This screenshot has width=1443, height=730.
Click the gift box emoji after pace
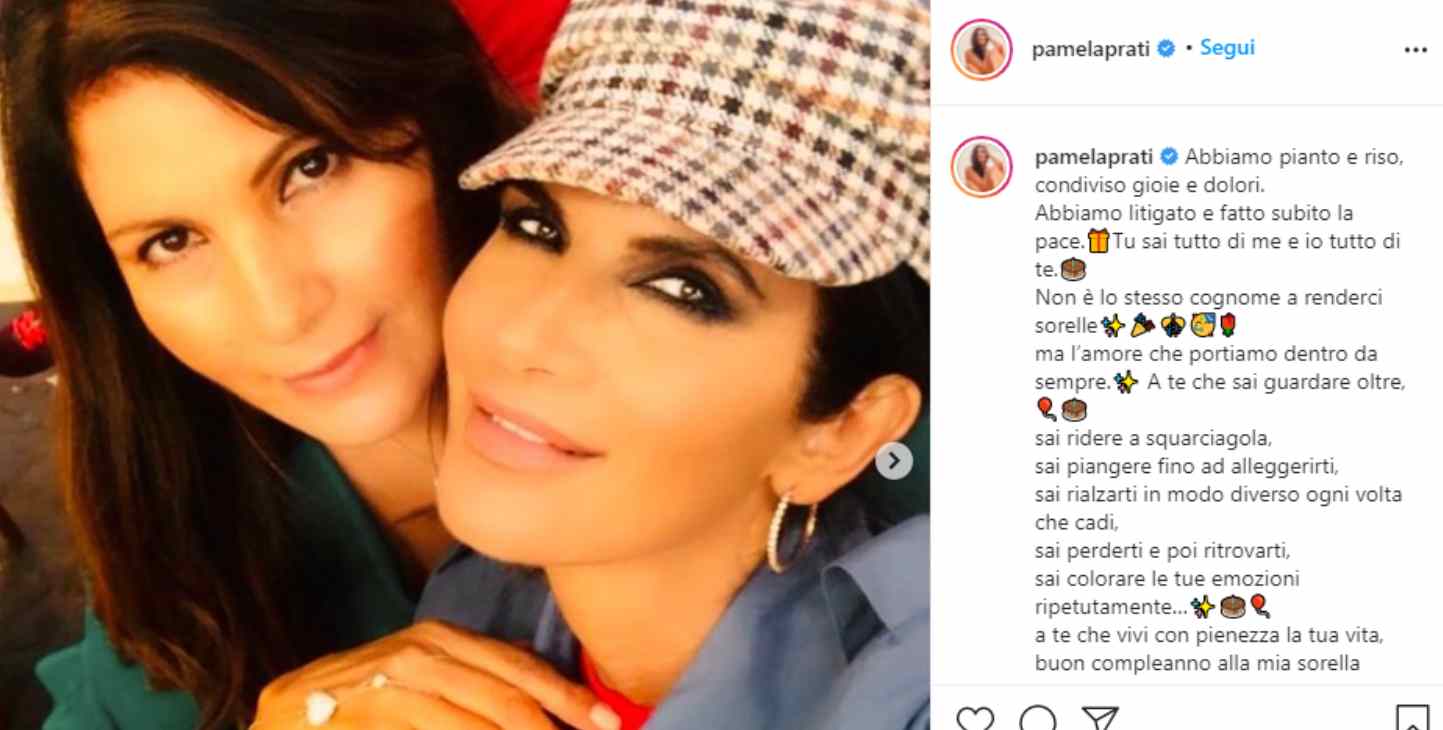click(1099, 241)
